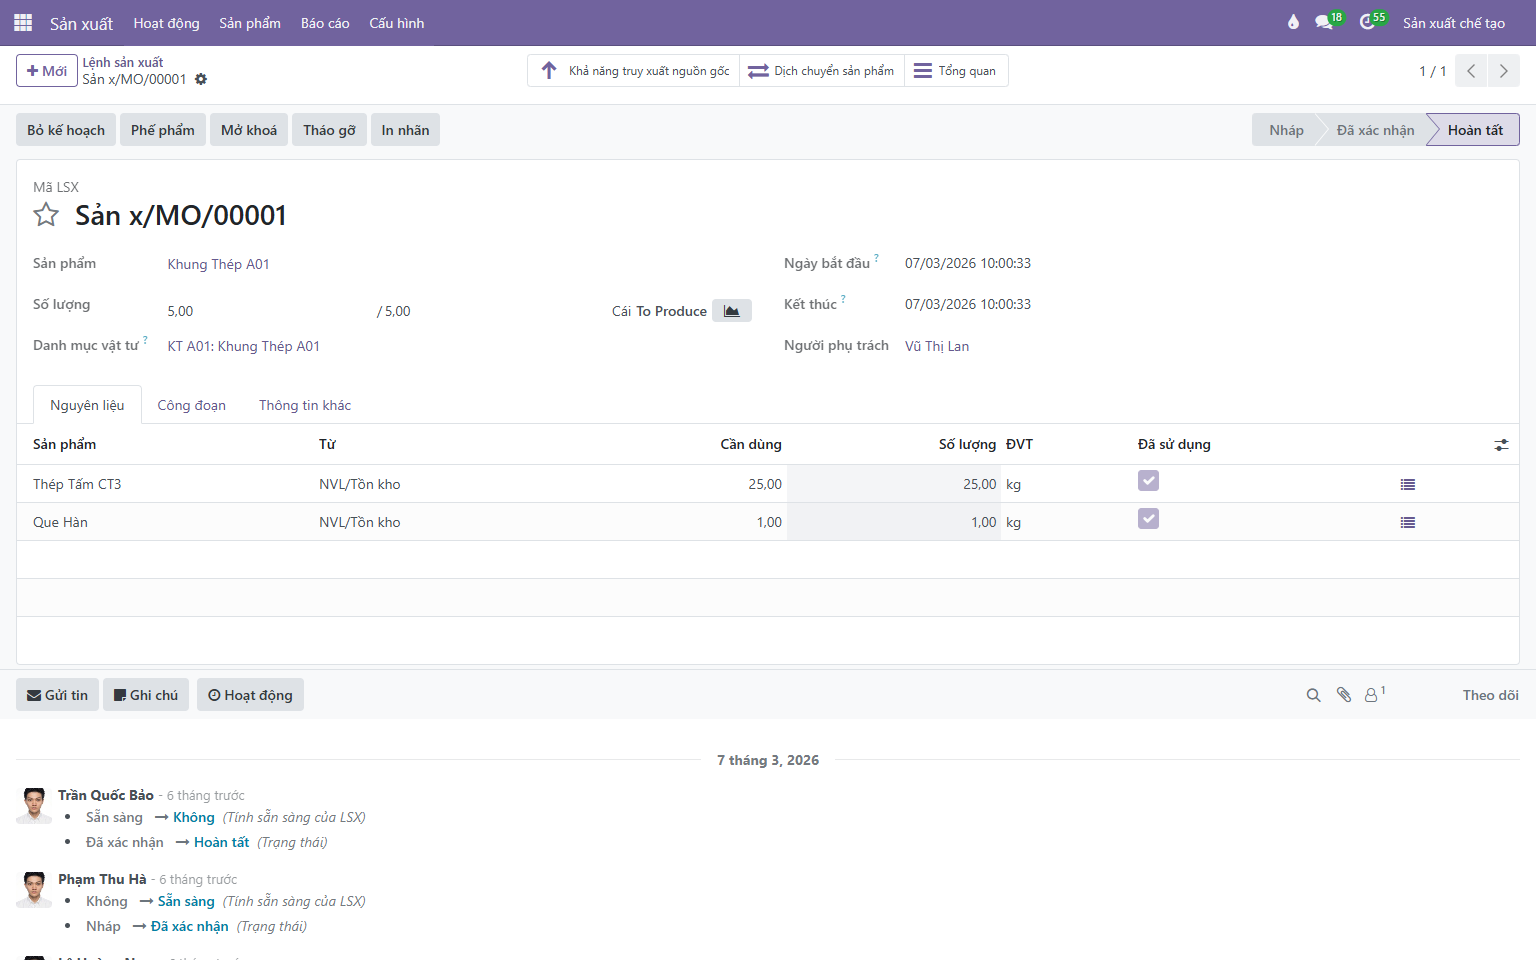Select the Hoàn tất status stage
This screenshot has height=960, width=1536.
pos(1475,130)
